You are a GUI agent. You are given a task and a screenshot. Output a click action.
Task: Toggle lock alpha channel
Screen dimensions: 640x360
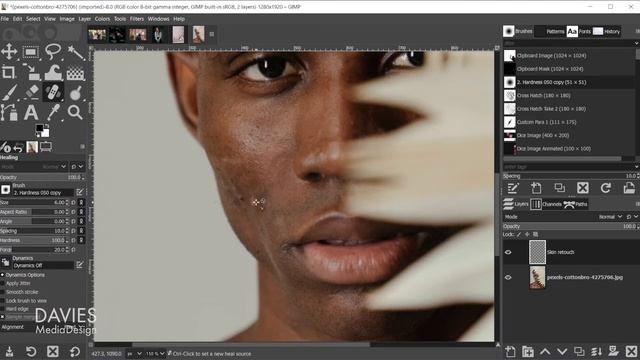click(x=535, y=234)
